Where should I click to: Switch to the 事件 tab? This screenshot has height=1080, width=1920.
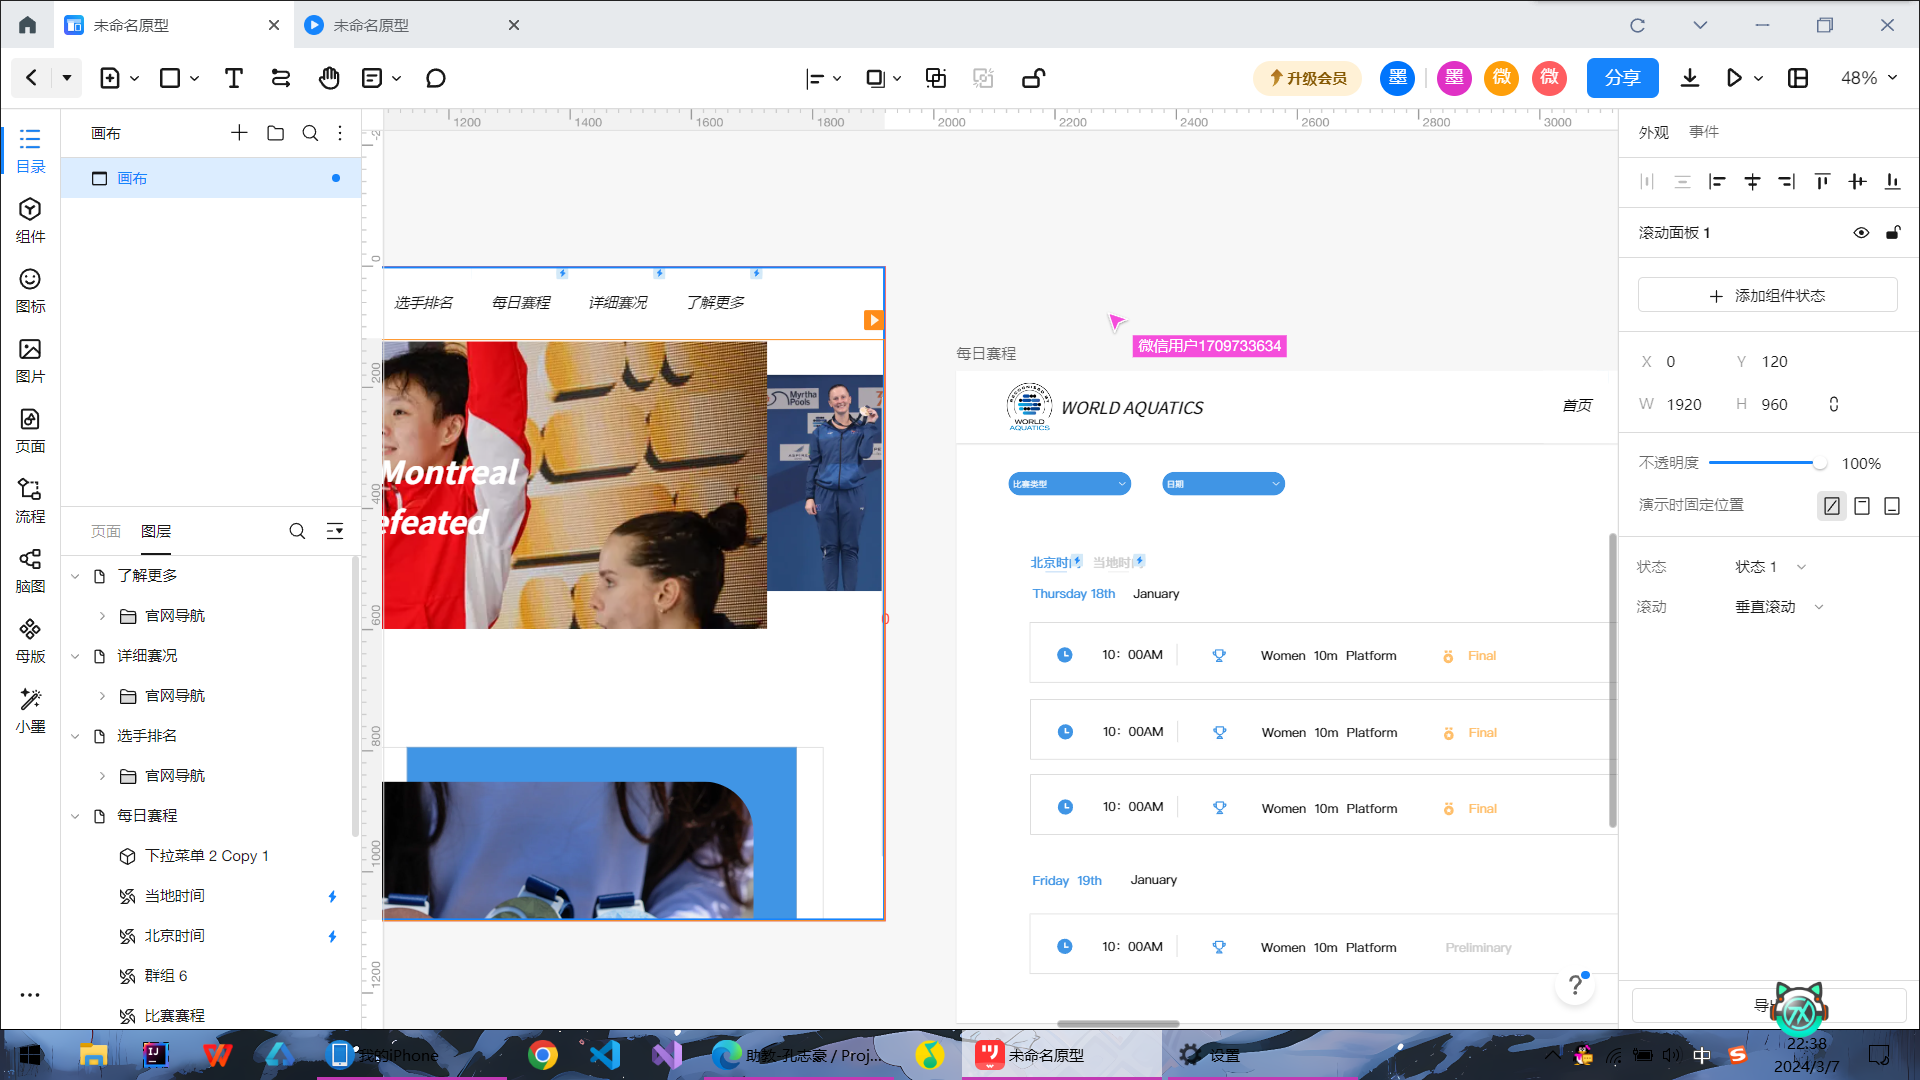1704,132
